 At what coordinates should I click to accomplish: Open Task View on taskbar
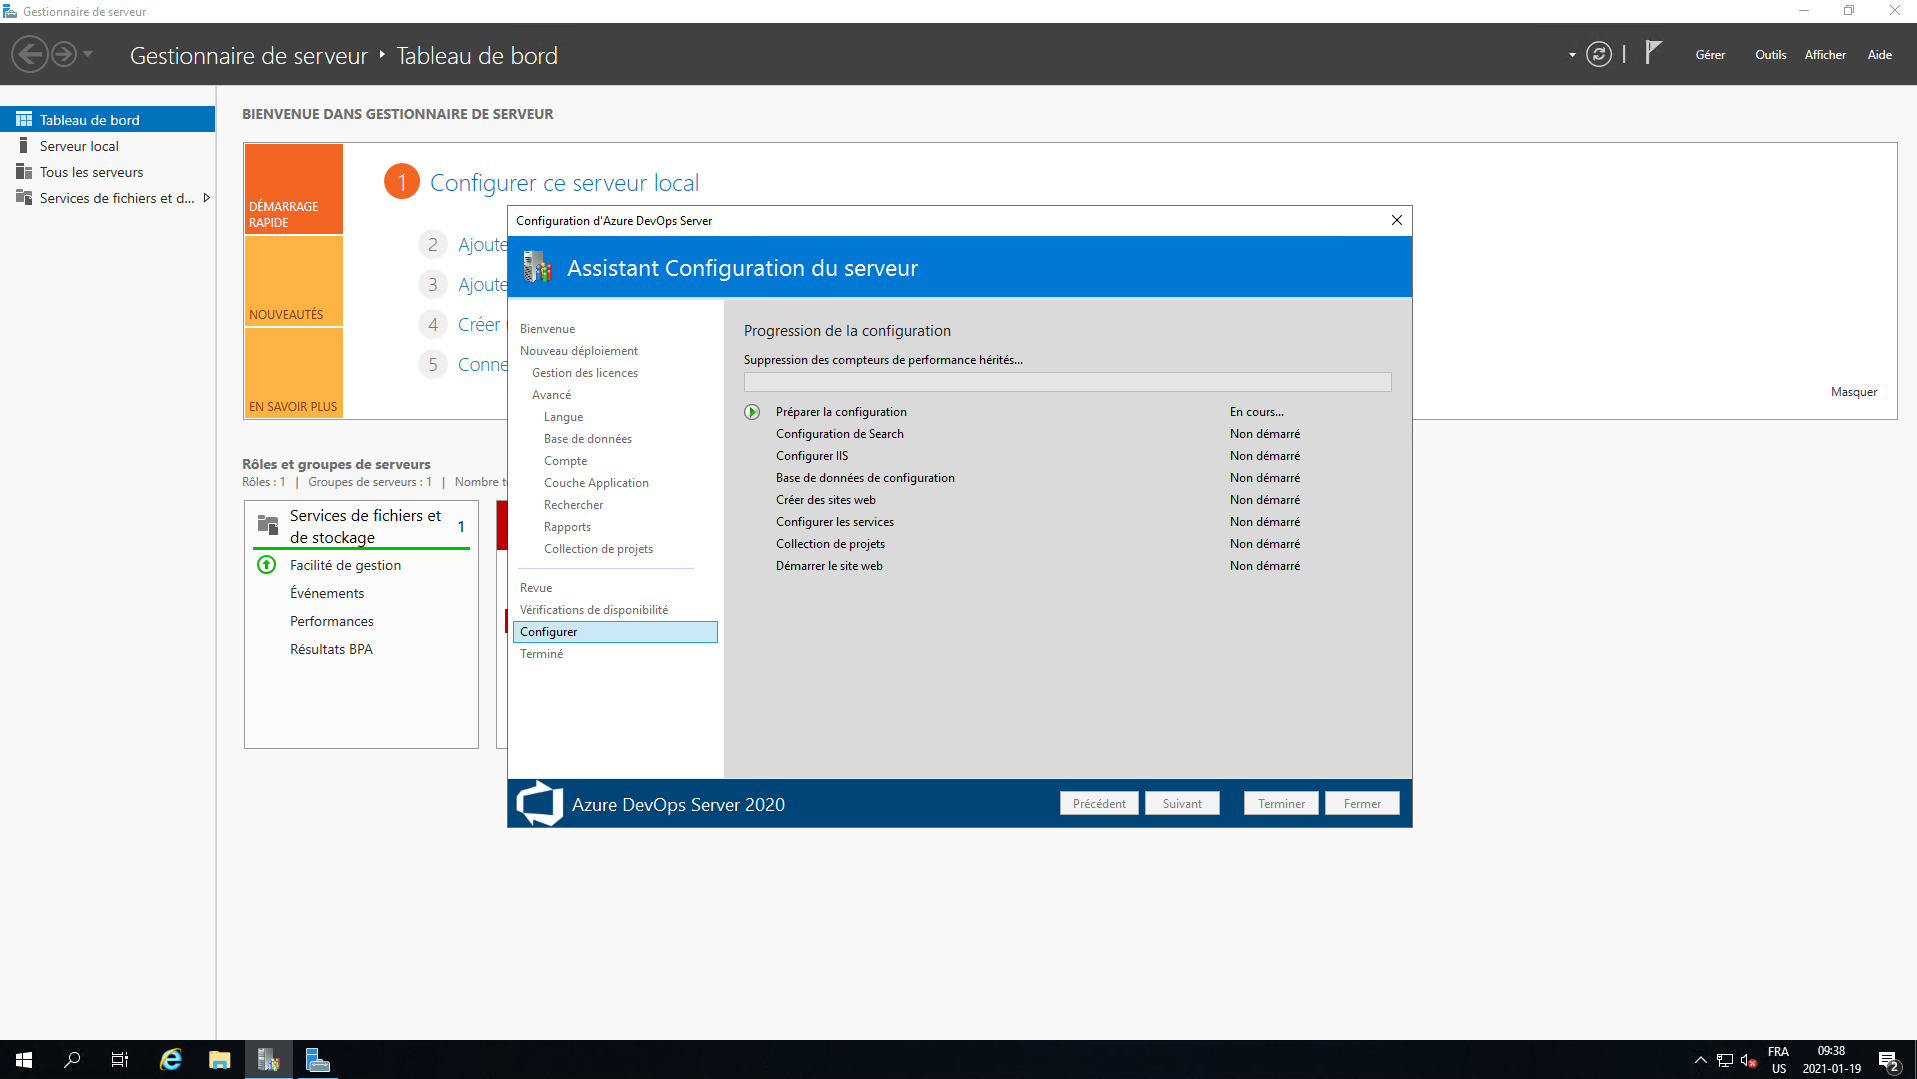[x=120, y=1060]
